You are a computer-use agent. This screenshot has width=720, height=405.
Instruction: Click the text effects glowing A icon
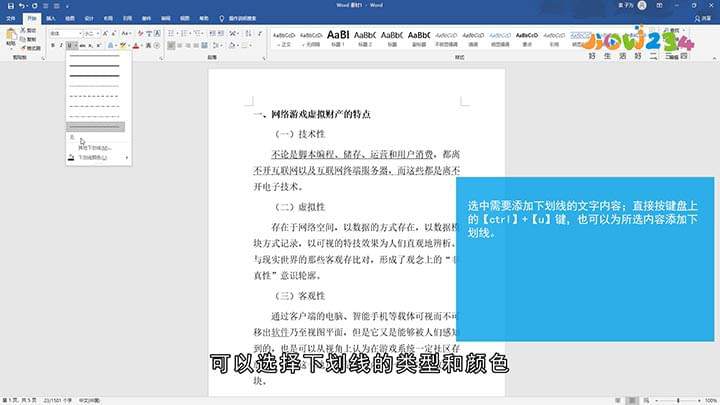tap(110, 45)
